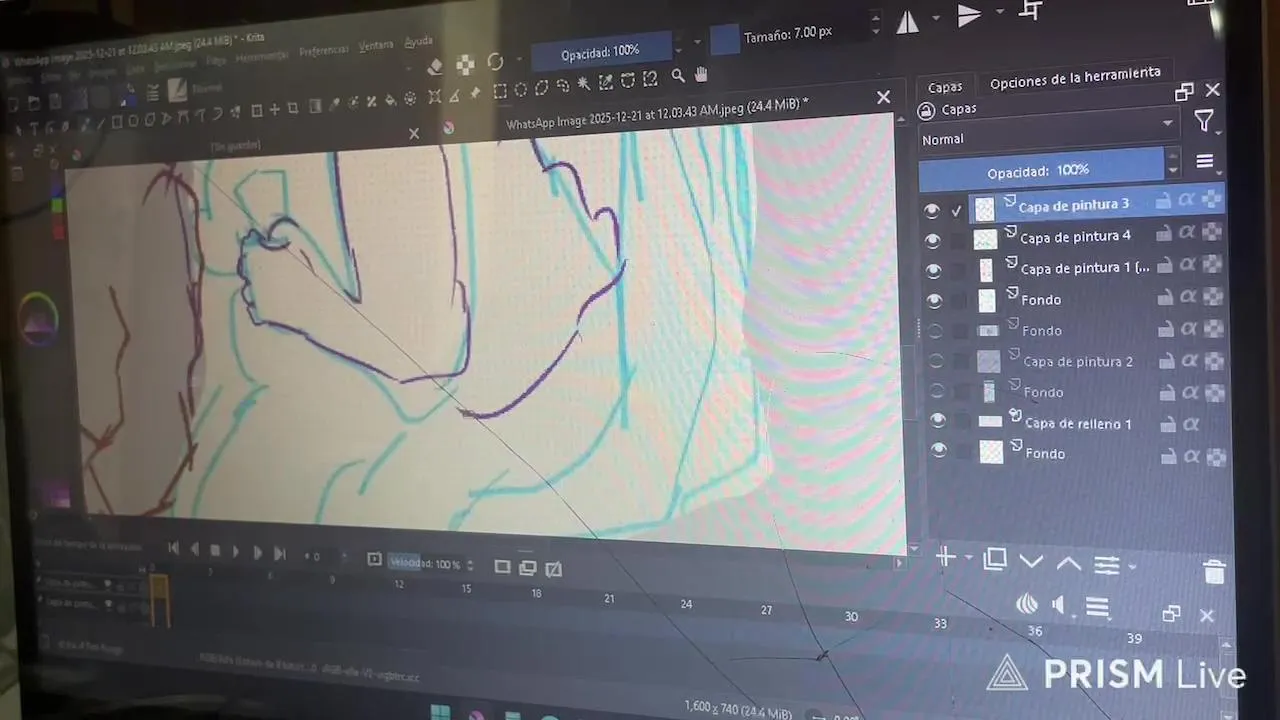Toggle lock on Capa de relleno 1
This screenshot has height=720, width=1280.
point(1167,425)
